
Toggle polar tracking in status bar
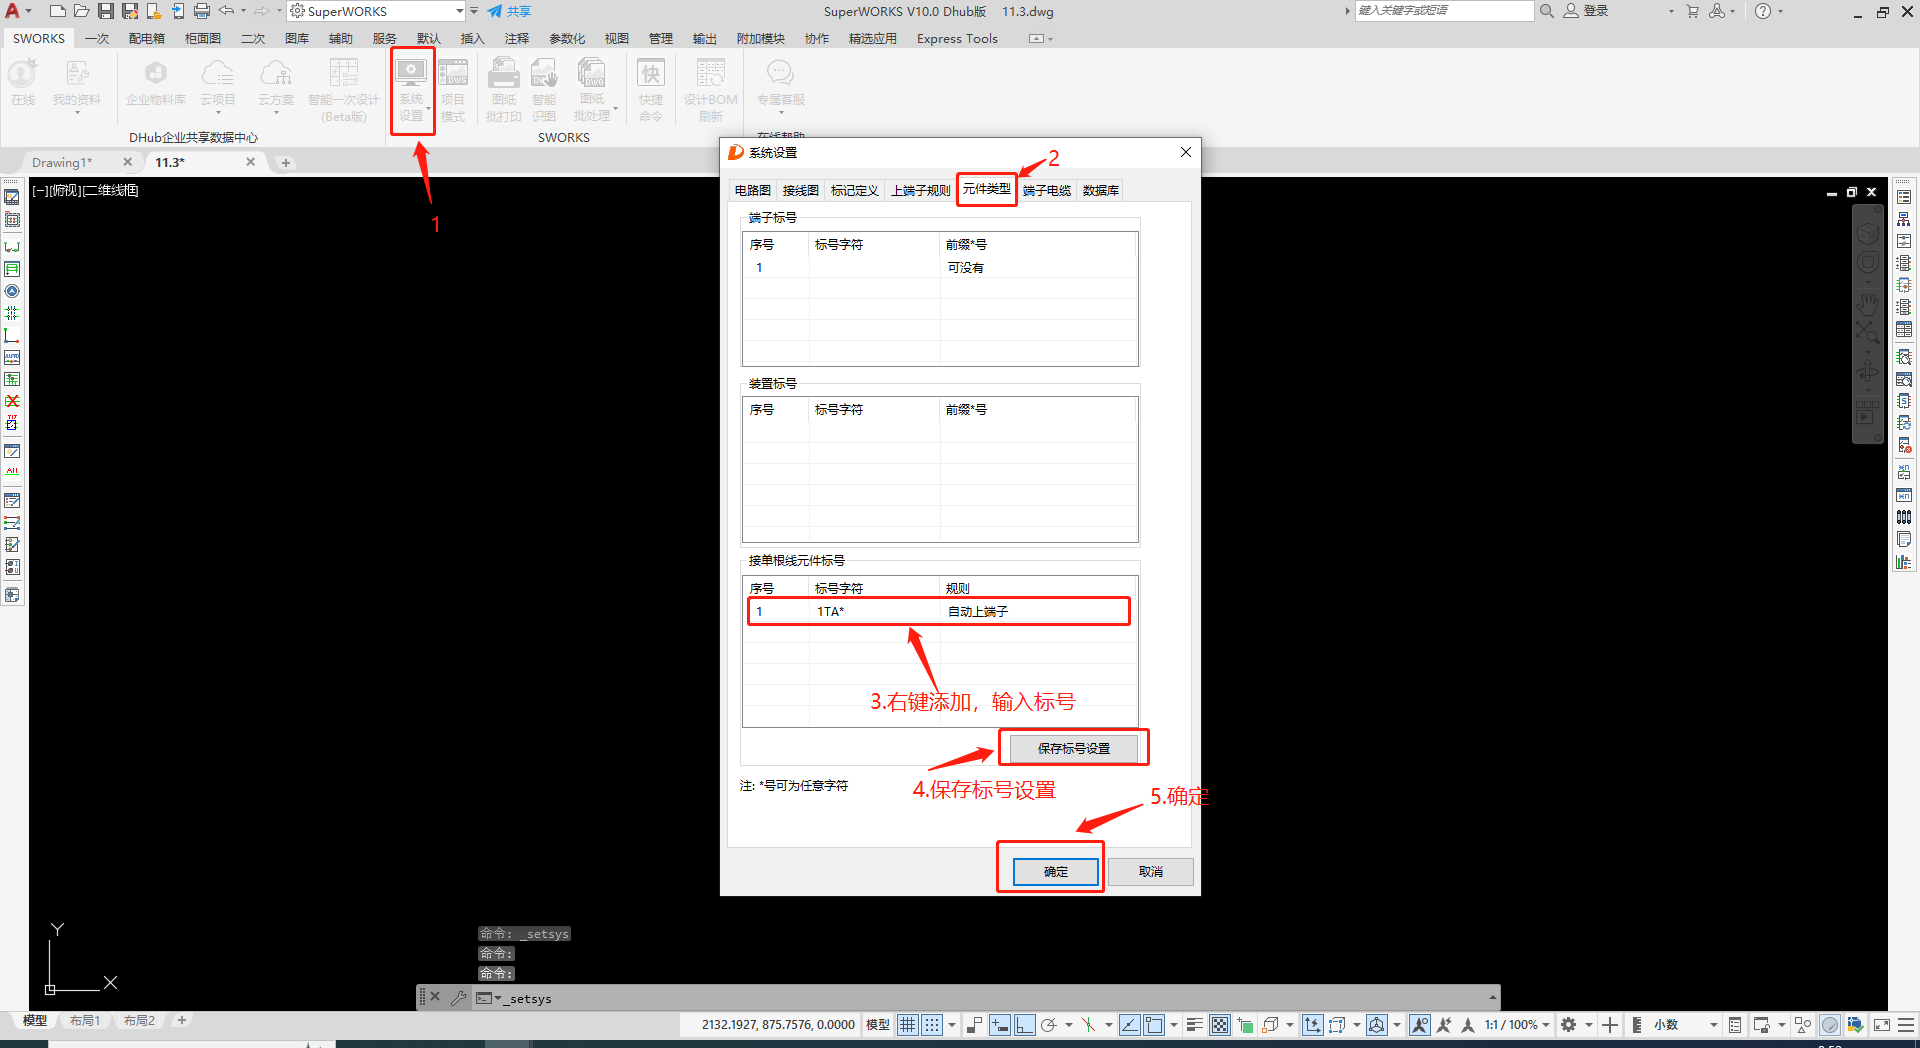(1049, 1025)
